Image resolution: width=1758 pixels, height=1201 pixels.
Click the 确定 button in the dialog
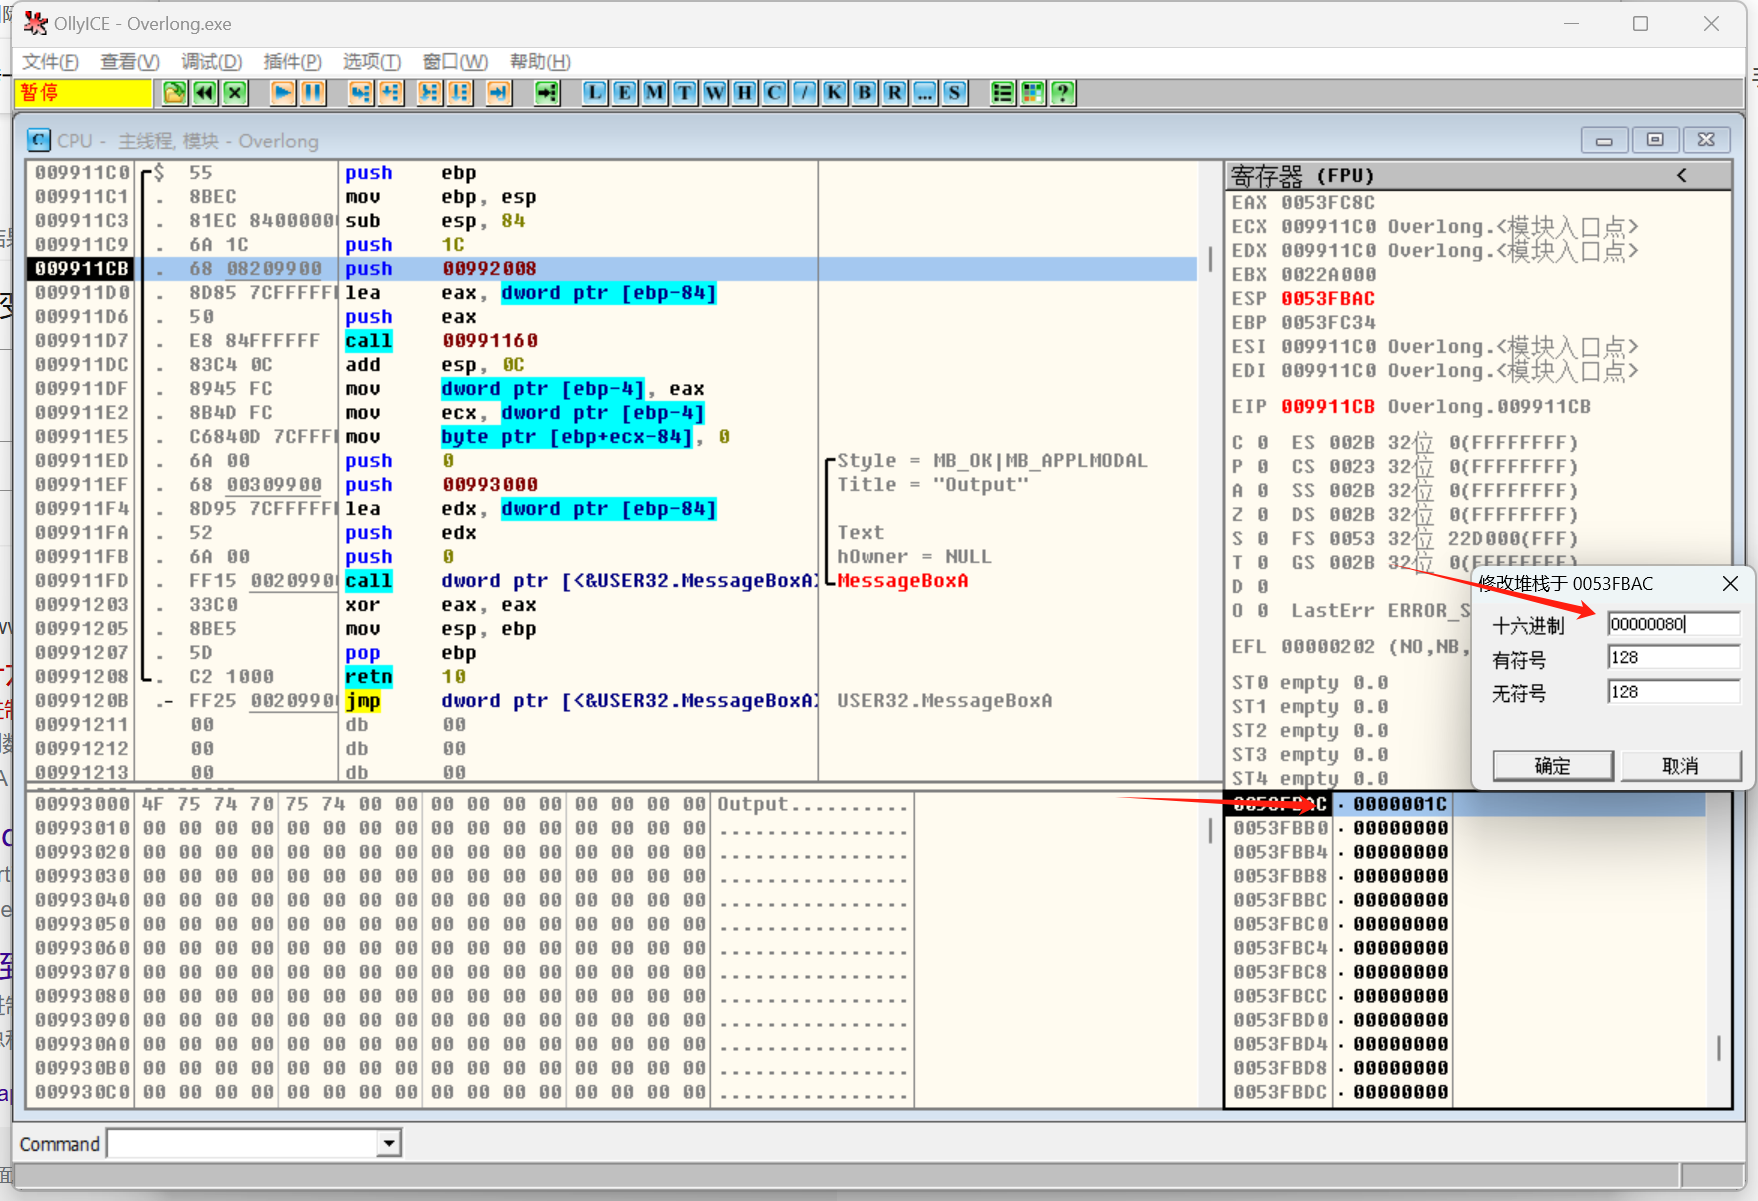tap(1552, 766)
